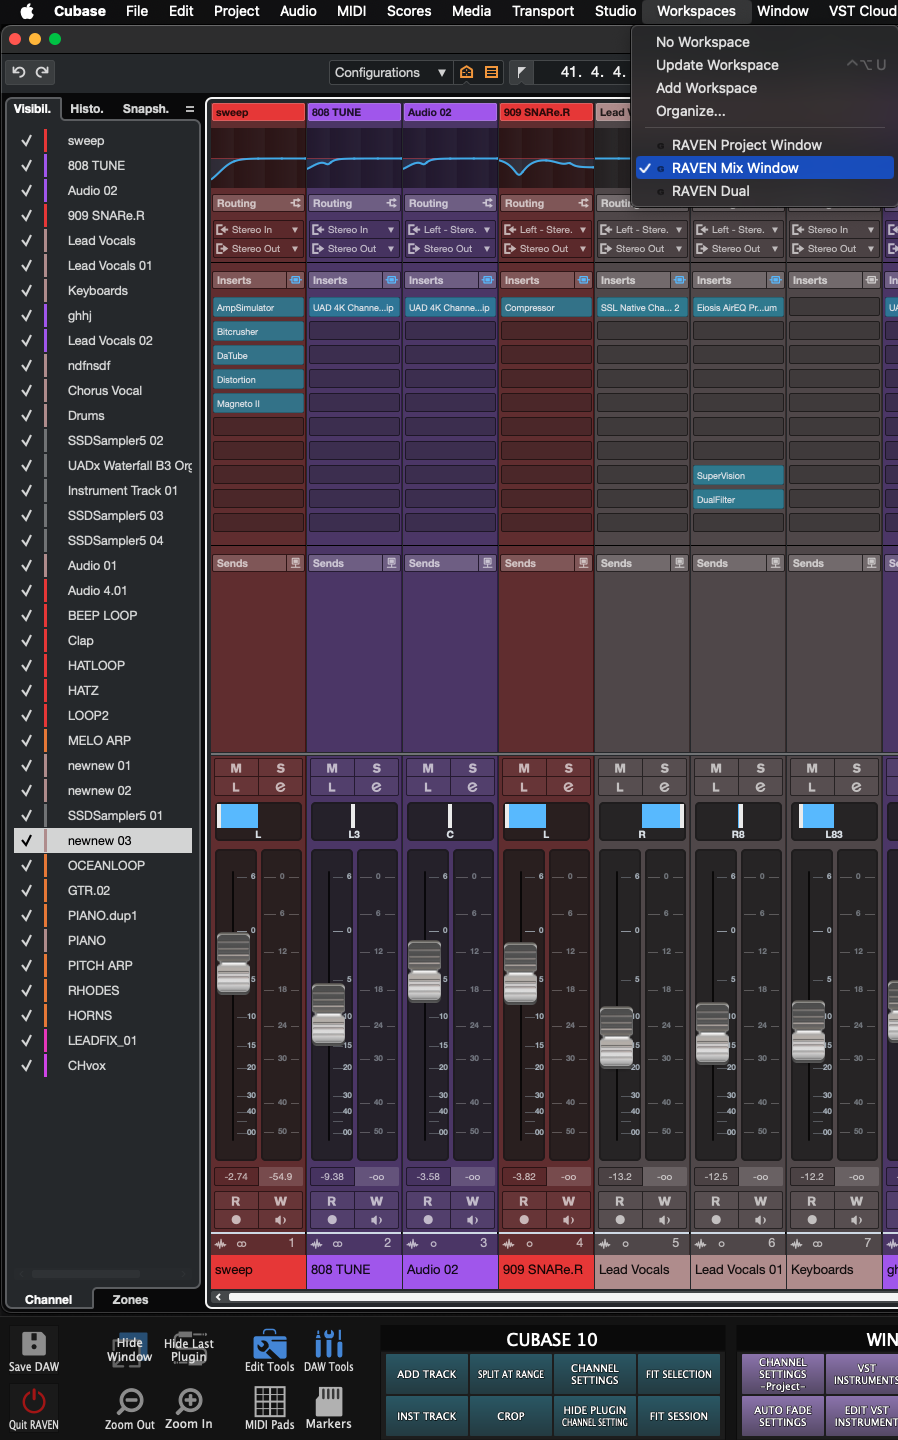Image resolution: width=898 pixels, height=1440 pixels.
Task: Click the Hide Last Plugin icon
Action: pos(189,1348)
